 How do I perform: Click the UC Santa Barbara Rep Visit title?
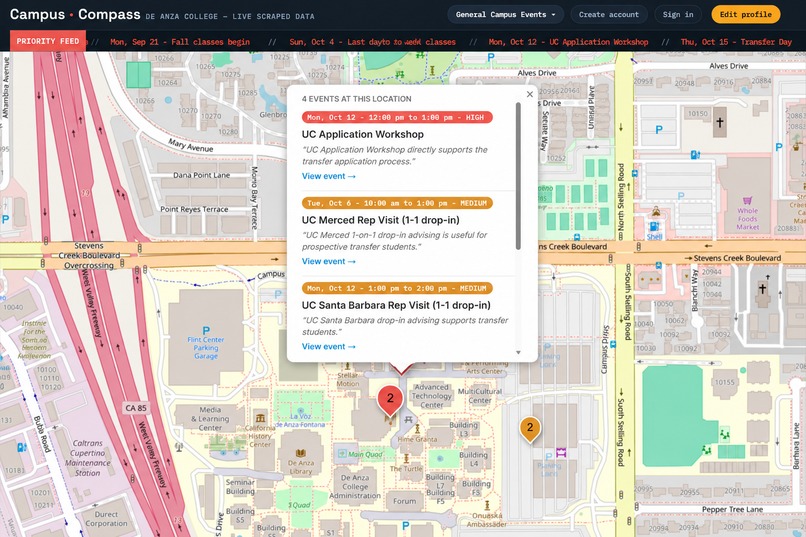point(396,305)
